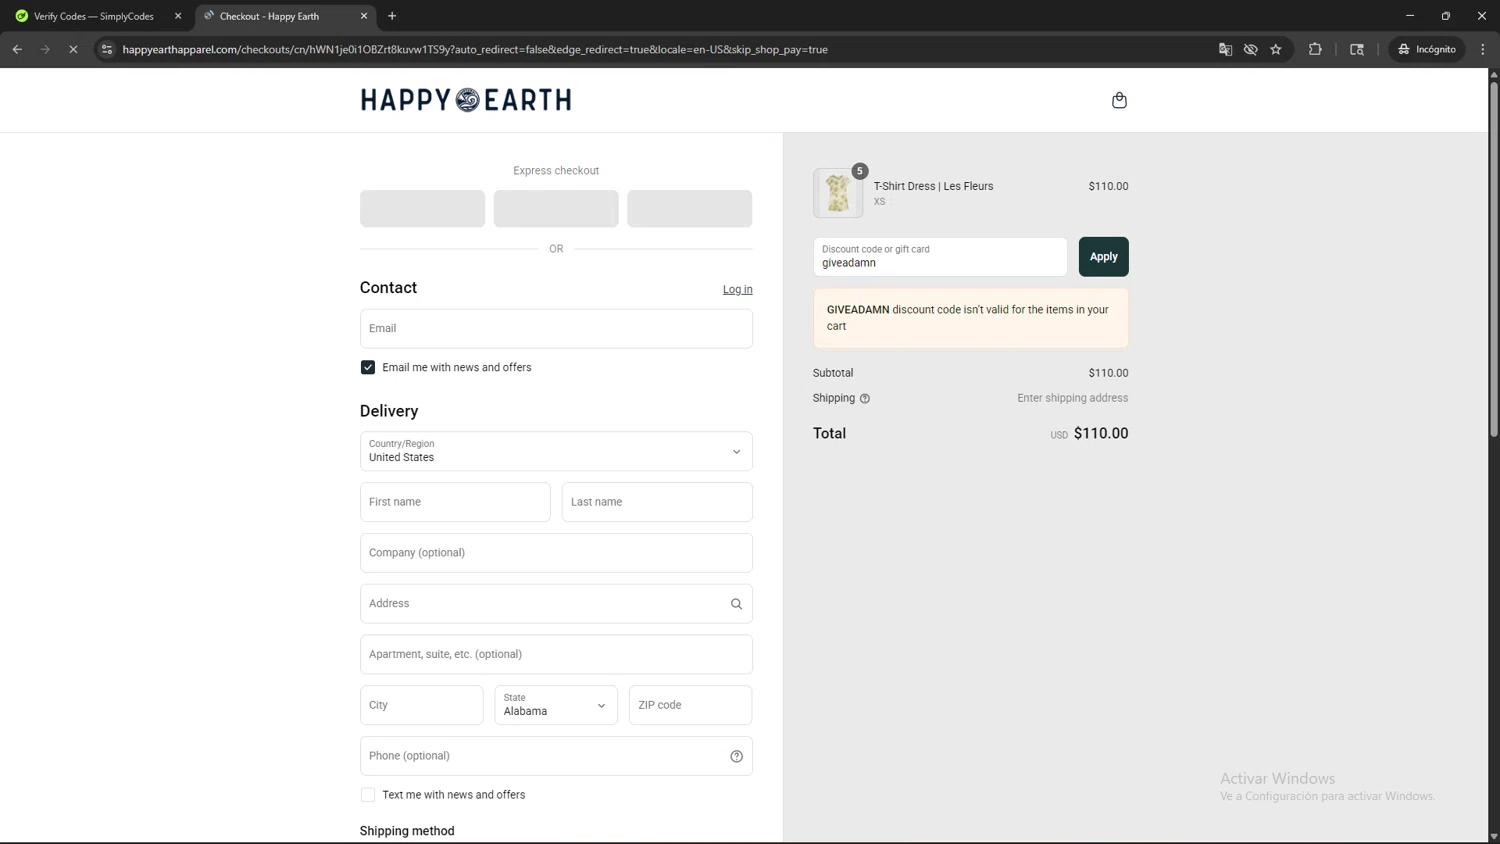The width and height of the screenshot is (1500, 844).
Task: Go back in browser history
Action: (17, 49)
